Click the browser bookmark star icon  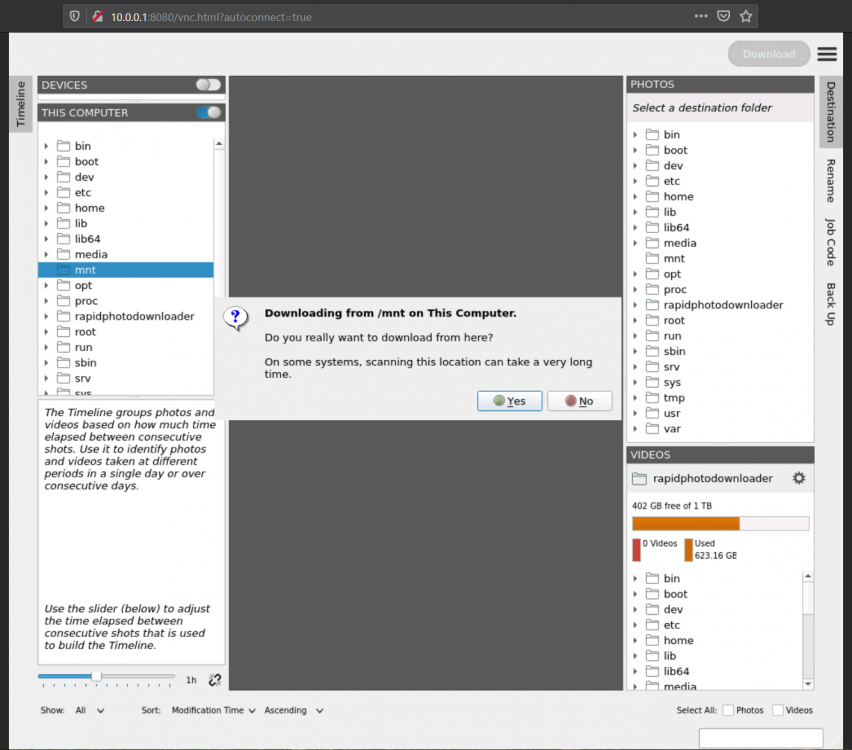coord(746,16)
